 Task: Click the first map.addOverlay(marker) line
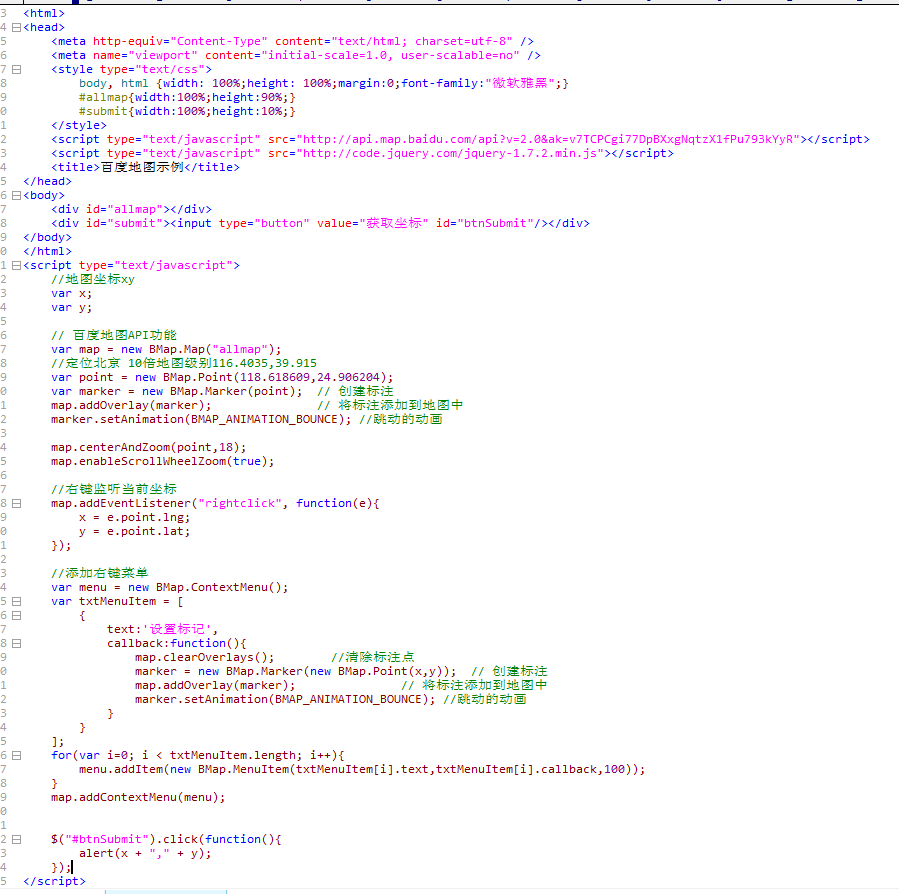(131, 405)
